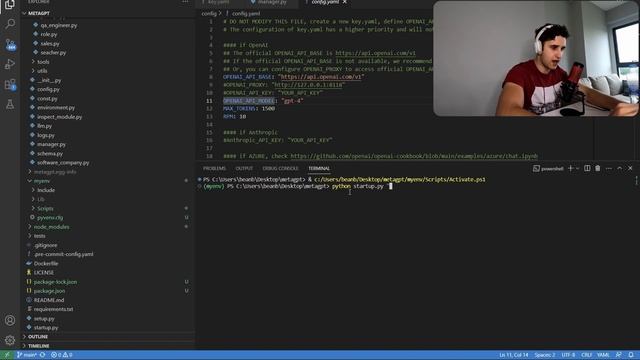Image resolution: width=640 pixels, height=360 pixels.
Task: Follow the https://api.openai.com/v1 link on line 8
Action: pos(321,77)
